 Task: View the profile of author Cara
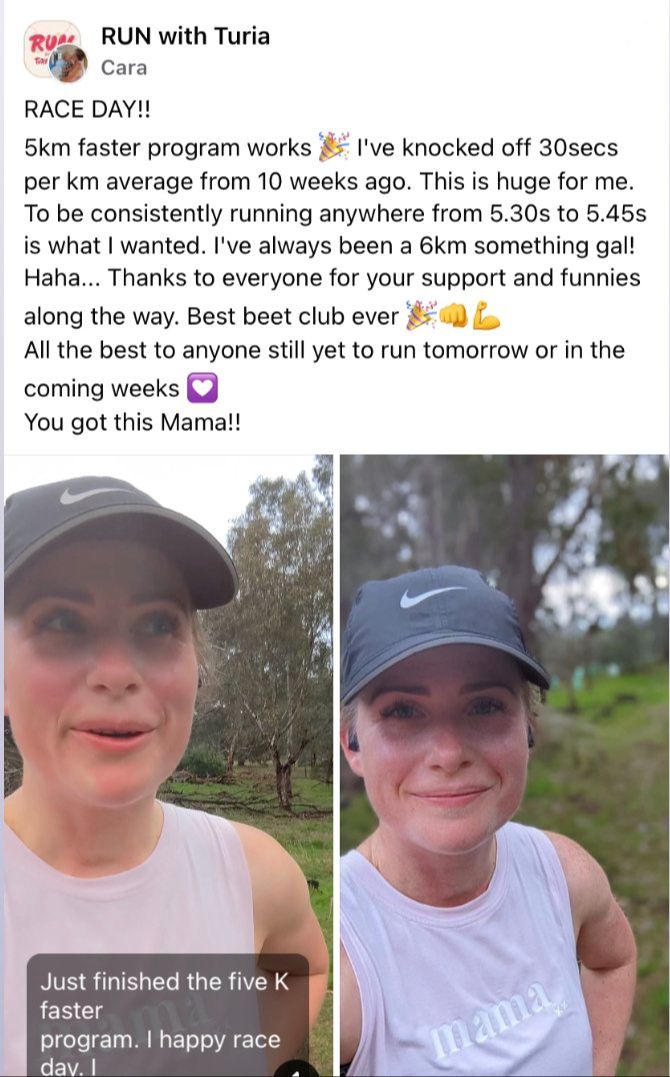[x=124, y=68]
